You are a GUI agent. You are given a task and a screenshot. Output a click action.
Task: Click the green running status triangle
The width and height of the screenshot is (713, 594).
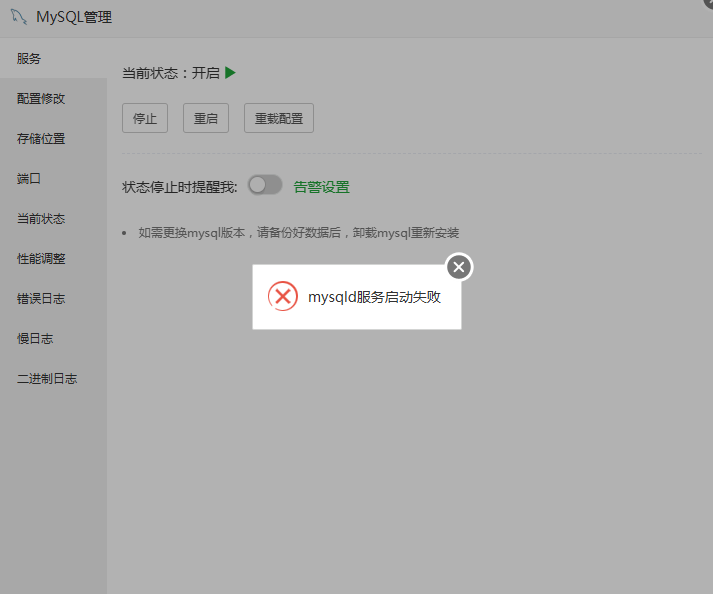click(230, 73)
